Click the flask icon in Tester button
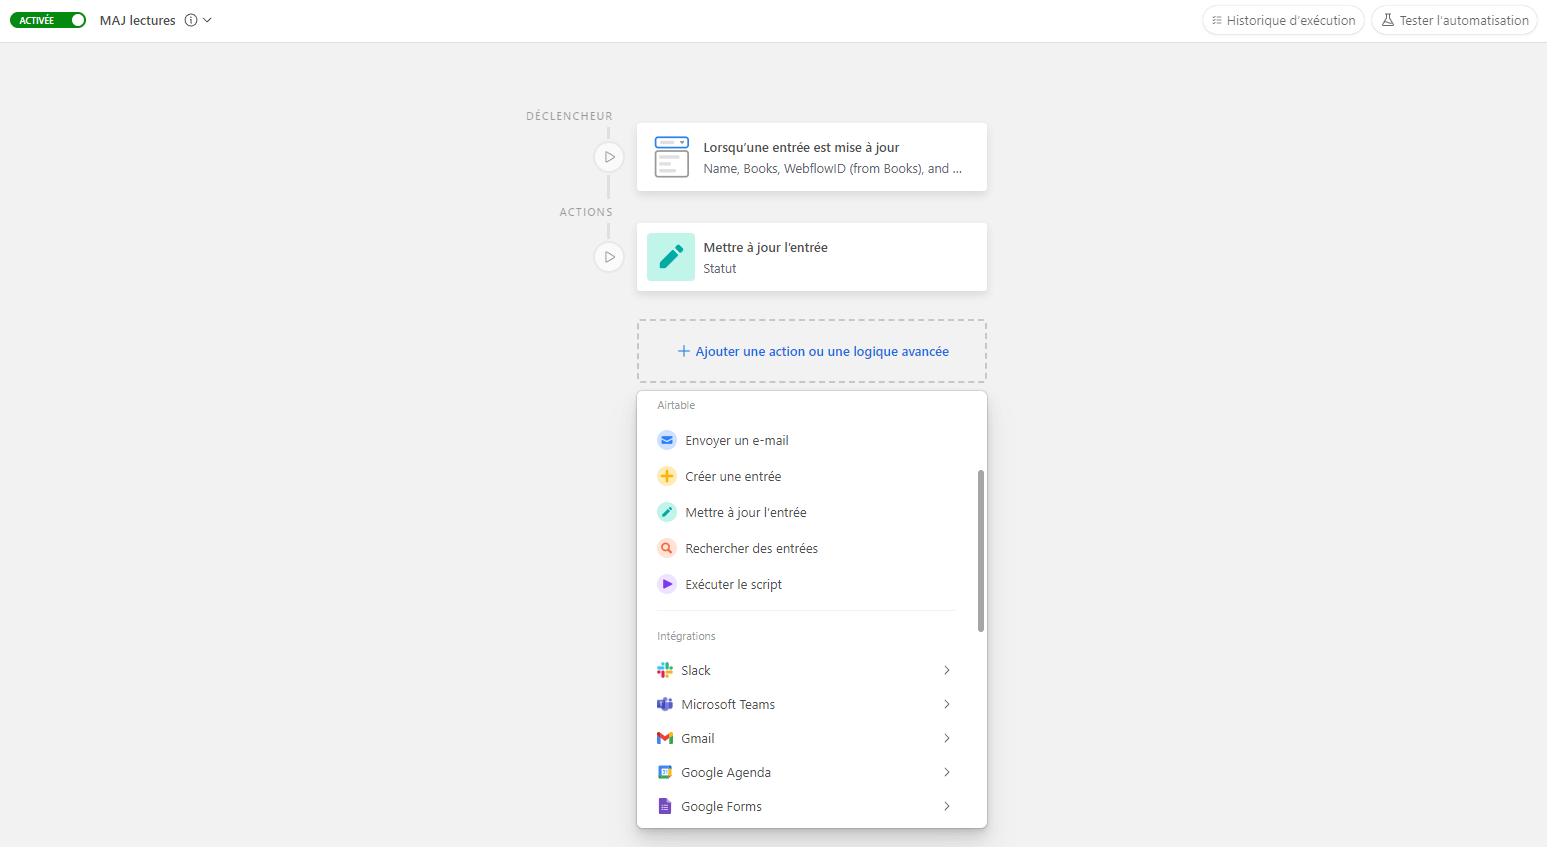 1388,20
